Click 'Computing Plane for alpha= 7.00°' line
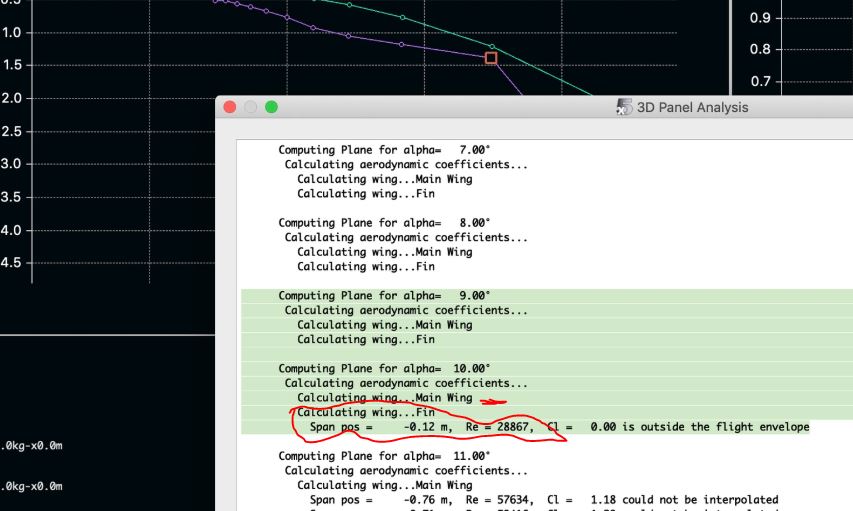 tap(384, 150)
